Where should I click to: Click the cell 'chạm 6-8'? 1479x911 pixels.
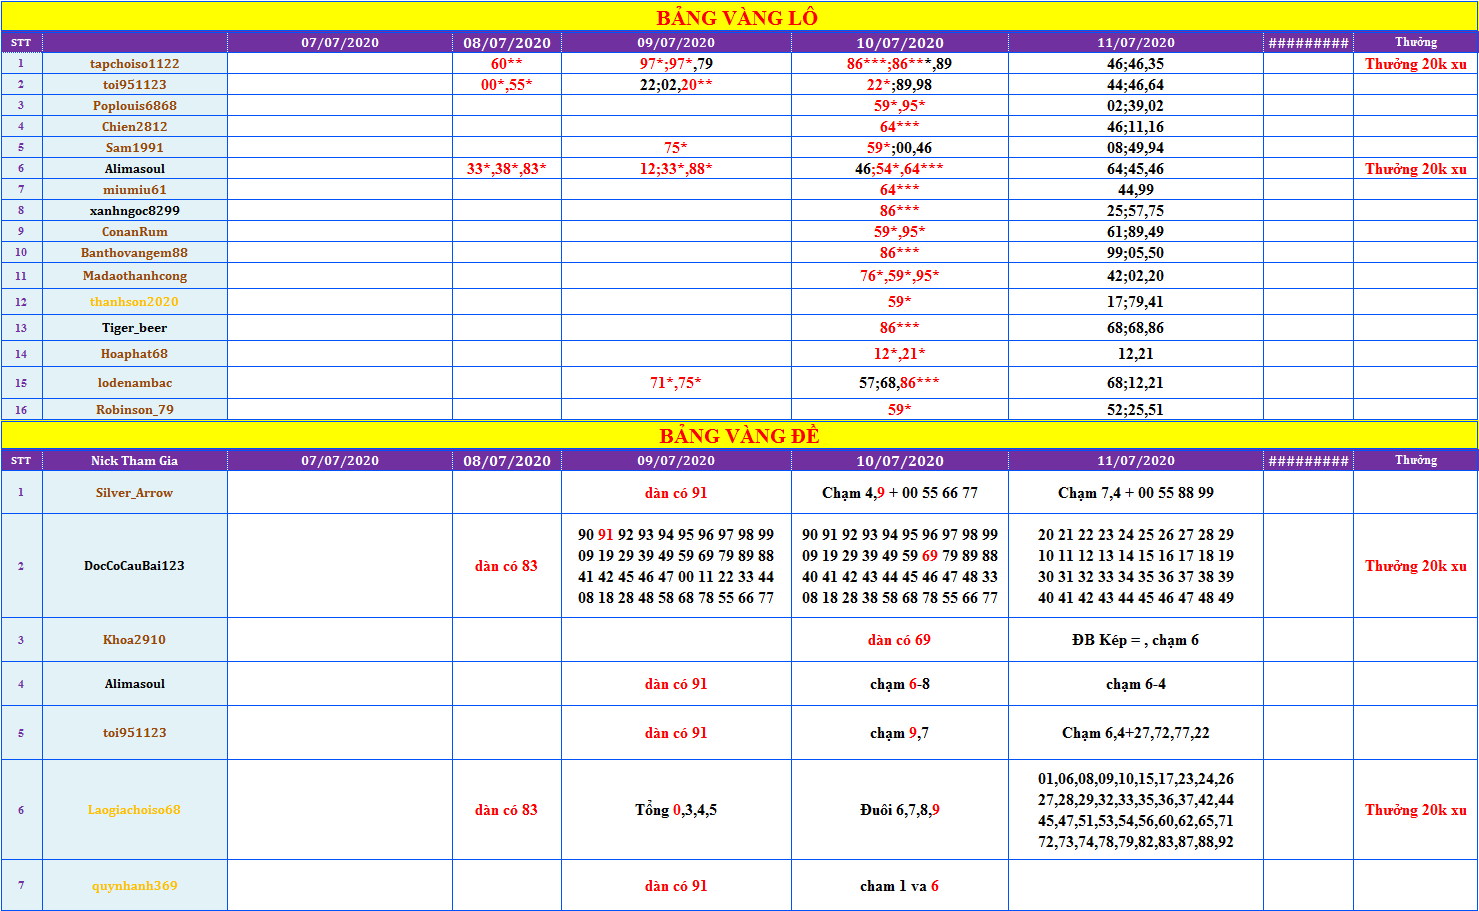click(900, 684)
